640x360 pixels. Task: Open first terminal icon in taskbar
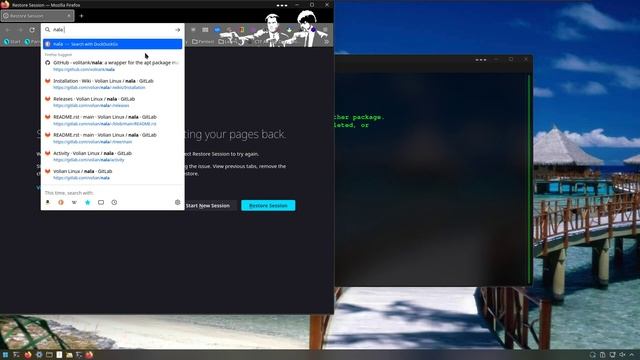point(17,355)
